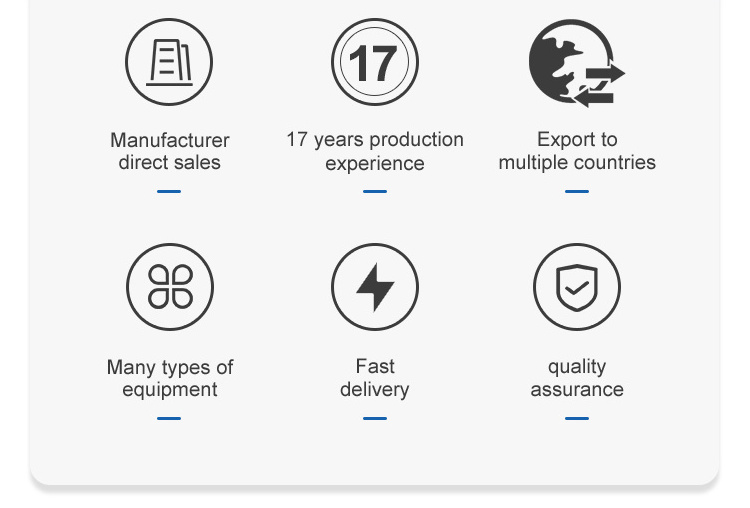This screenshot has height=508, width=750.
Task: Click the globe export icon
Action: 570,60
